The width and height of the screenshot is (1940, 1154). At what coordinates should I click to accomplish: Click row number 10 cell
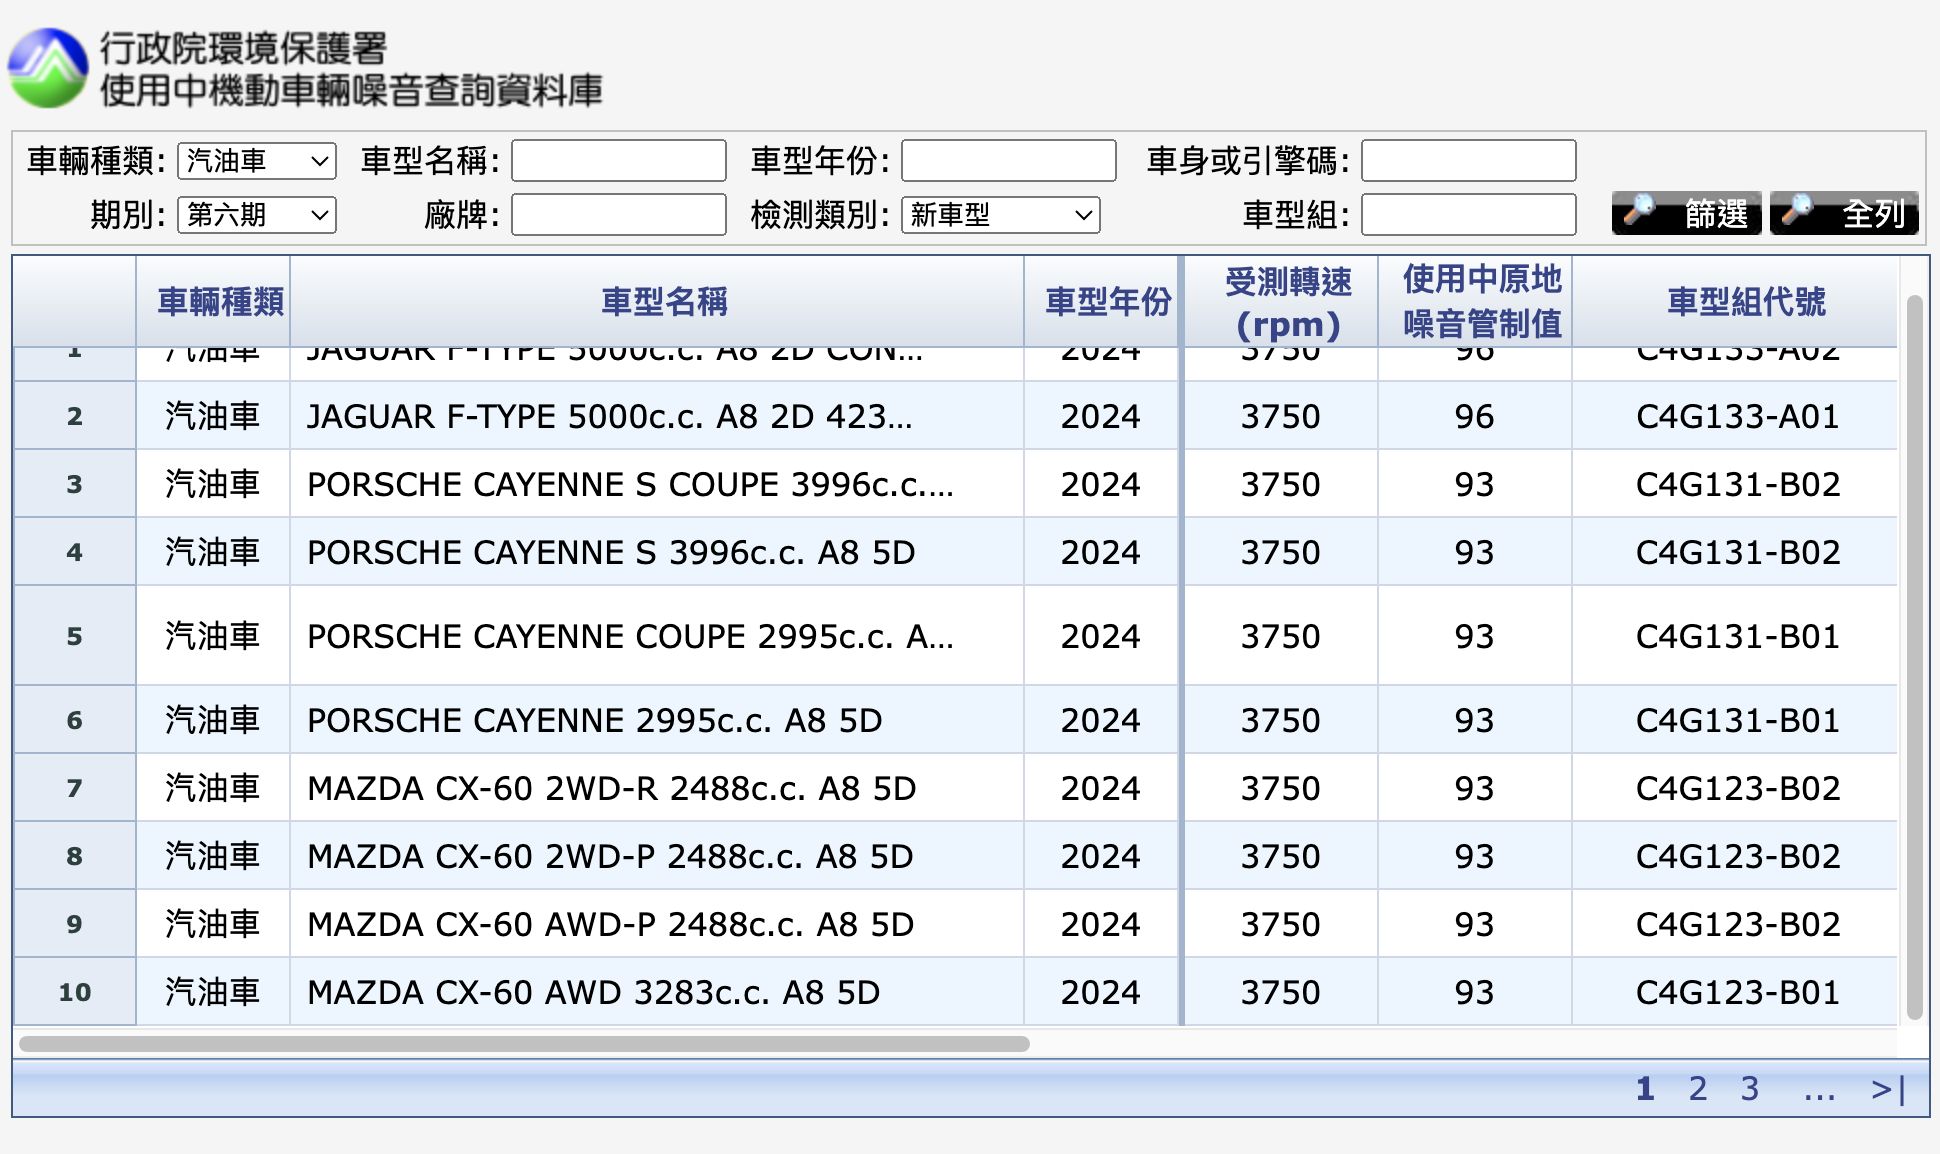coord(75,992)
